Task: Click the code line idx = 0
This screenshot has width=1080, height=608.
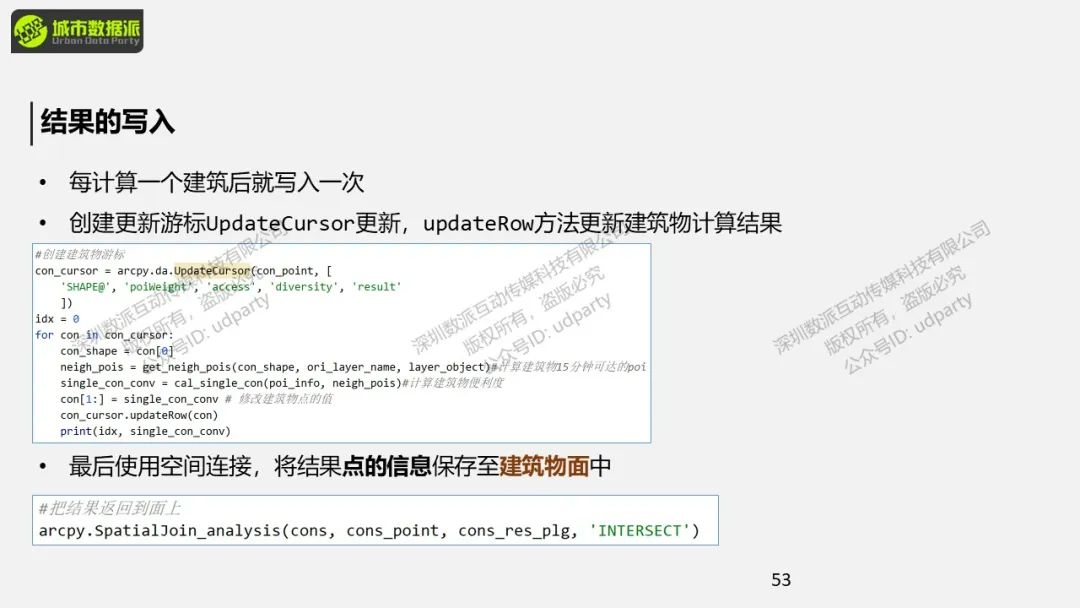Action: tap(57, 319)
